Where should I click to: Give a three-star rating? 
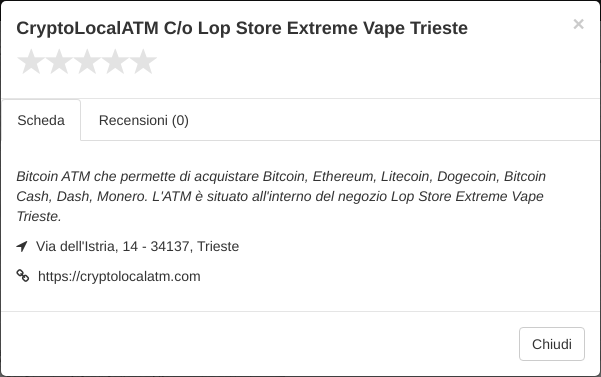point(87,61)
